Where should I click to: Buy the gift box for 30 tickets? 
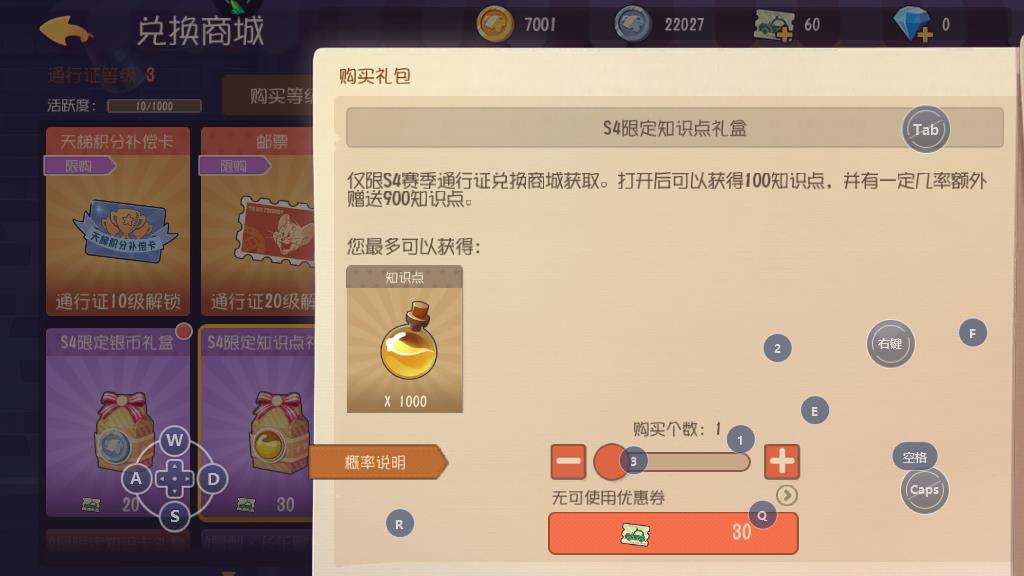click(673, 534)
